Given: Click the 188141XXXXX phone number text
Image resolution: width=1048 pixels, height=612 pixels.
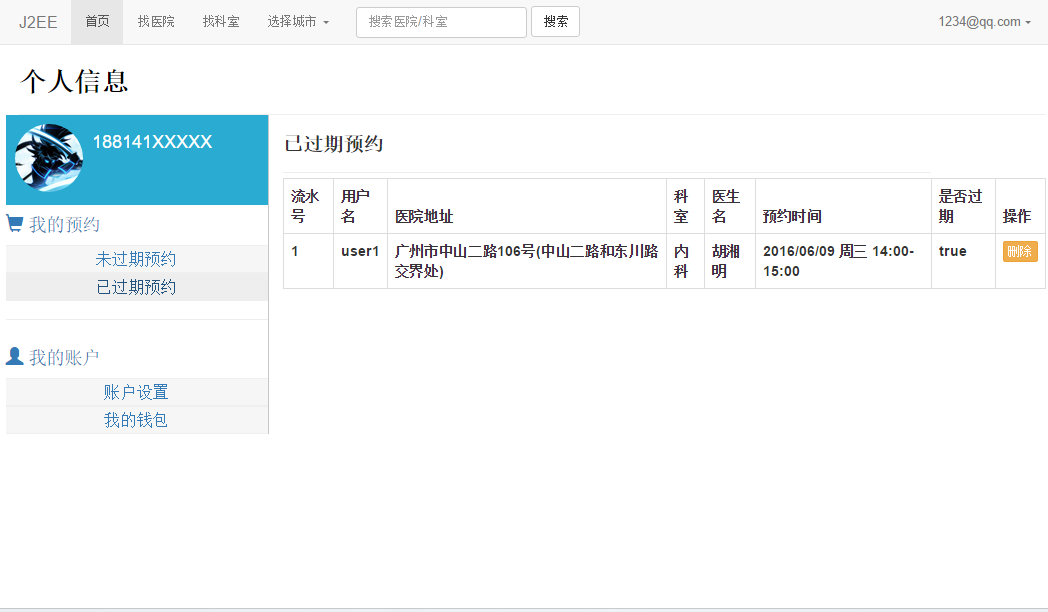Looking at the screenshot, I should coord(152,142).
